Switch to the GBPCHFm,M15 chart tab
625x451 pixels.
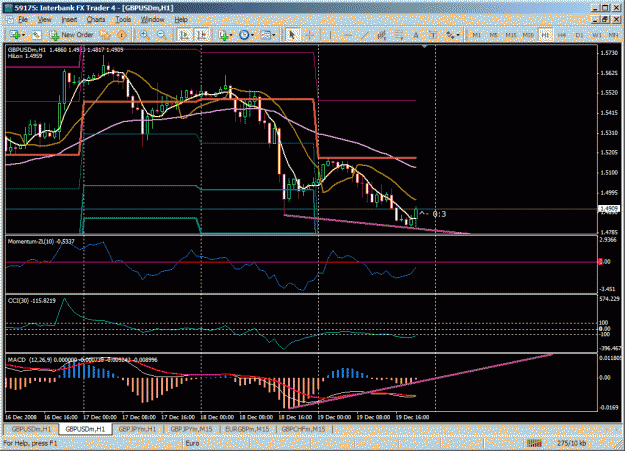[x=303, y=429]
